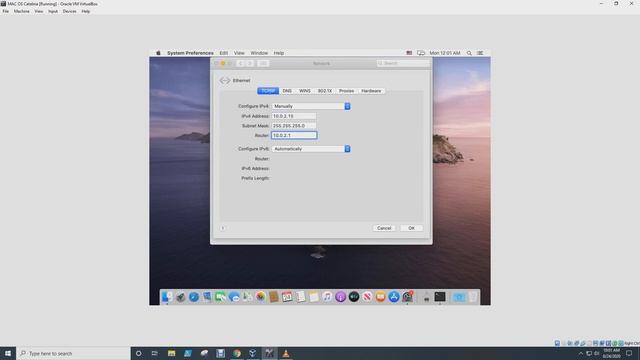Screen dimensions: 640x360
Task: Click the Network window Search field
Action: 403,63
